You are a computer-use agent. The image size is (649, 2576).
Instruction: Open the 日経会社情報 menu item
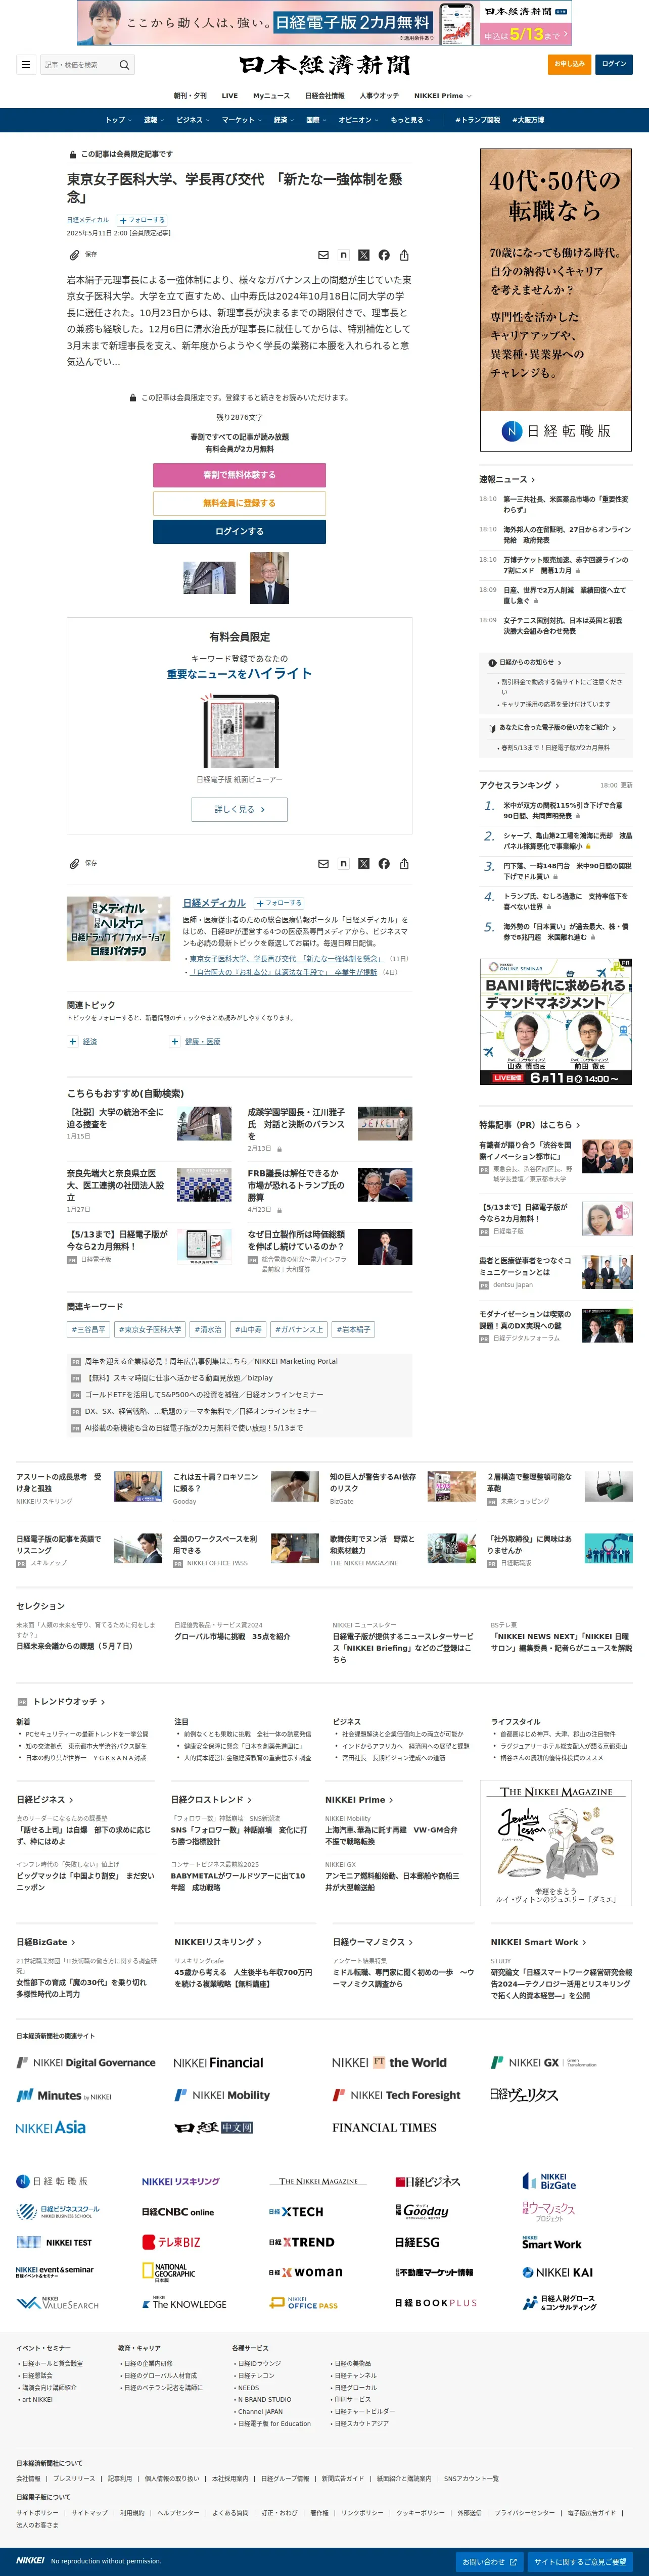[325, 96]
